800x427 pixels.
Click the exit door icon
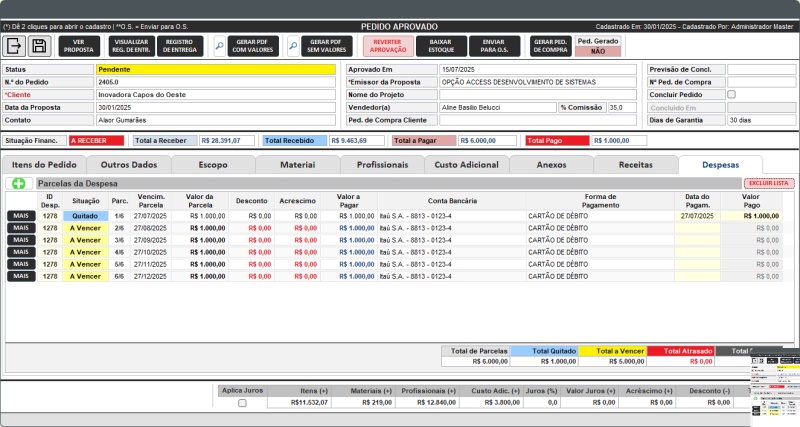(15, 46)
